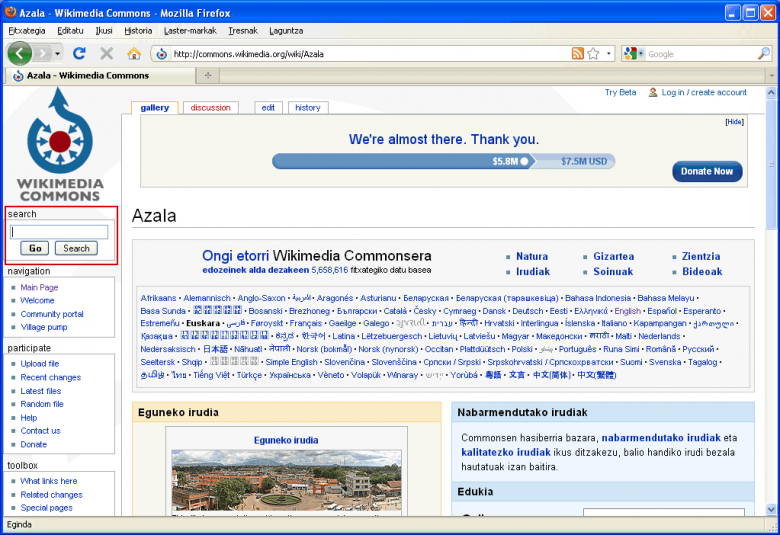Click the $5.8M donation progress bar
780x535 pixels.
click(403, 161)
